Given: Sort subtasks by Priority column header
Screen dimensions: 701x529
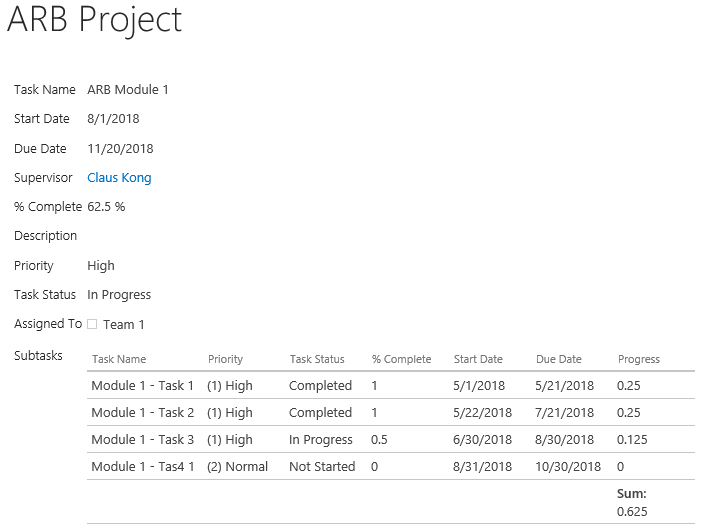Looking at the screenshot, I should [x=225, y=359].
